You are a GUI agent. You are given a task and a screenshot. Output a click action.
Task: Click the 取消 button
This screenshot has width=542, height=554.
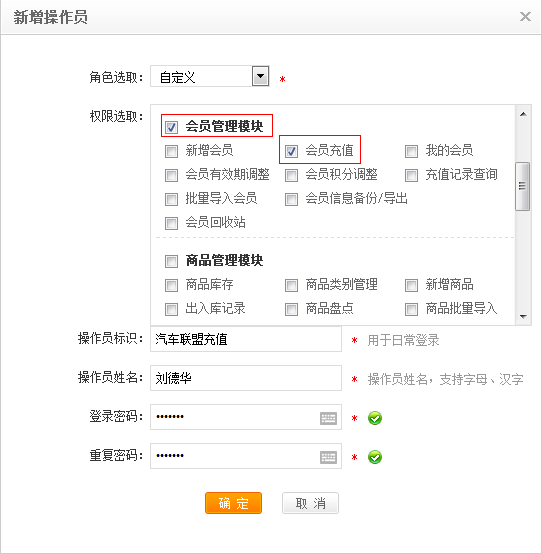point(310,503)
